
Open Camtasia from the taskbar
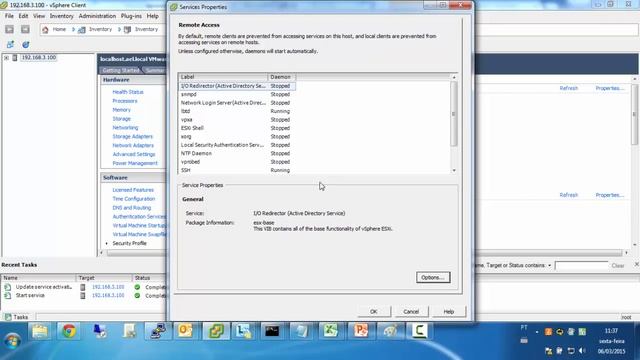pos(419,331)
